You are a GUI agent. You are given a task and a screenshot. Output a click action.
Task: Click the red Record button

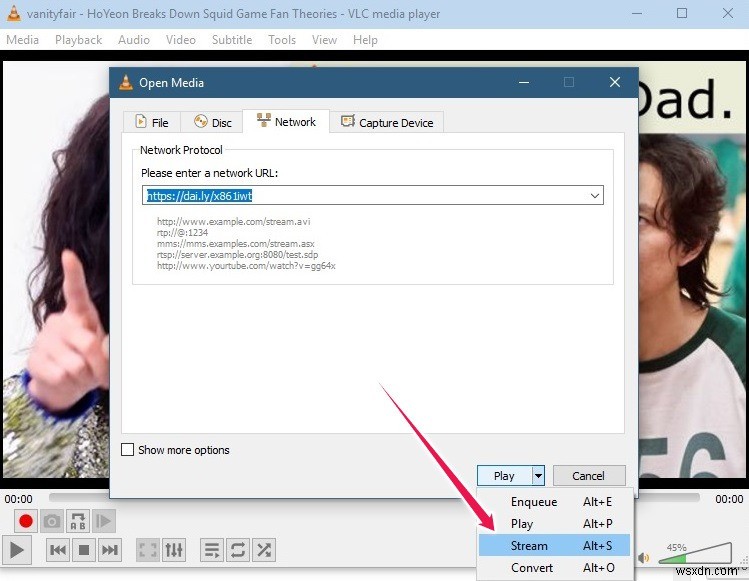[x=26, y=521]
